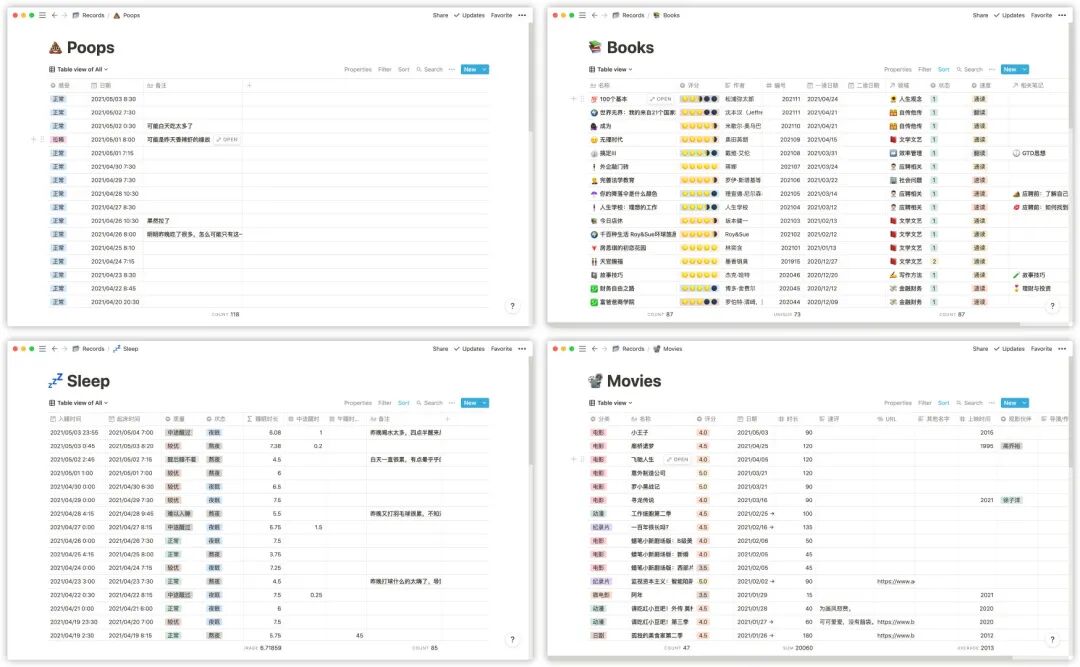Screen dimensions: 1080x667
Task: Open Sort menu in Sleep window
Action: tap(404, 403)
